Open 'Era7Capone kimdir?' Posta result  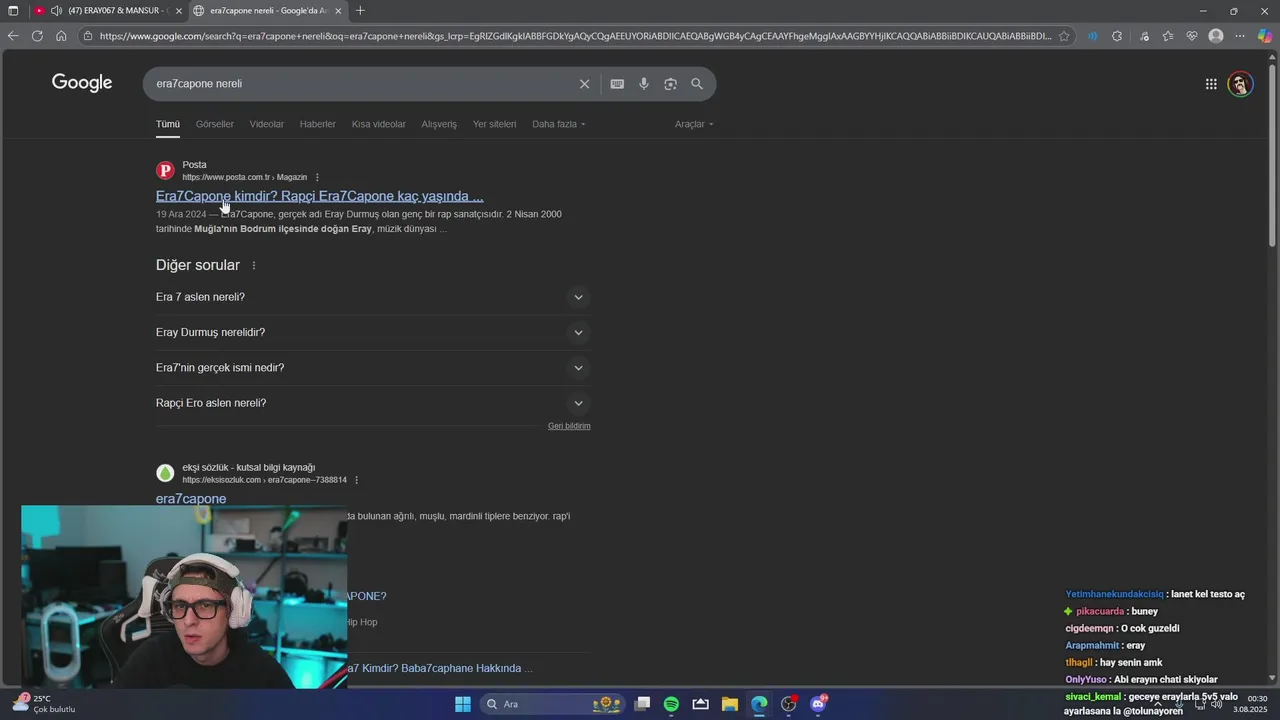tap(319, 196)
